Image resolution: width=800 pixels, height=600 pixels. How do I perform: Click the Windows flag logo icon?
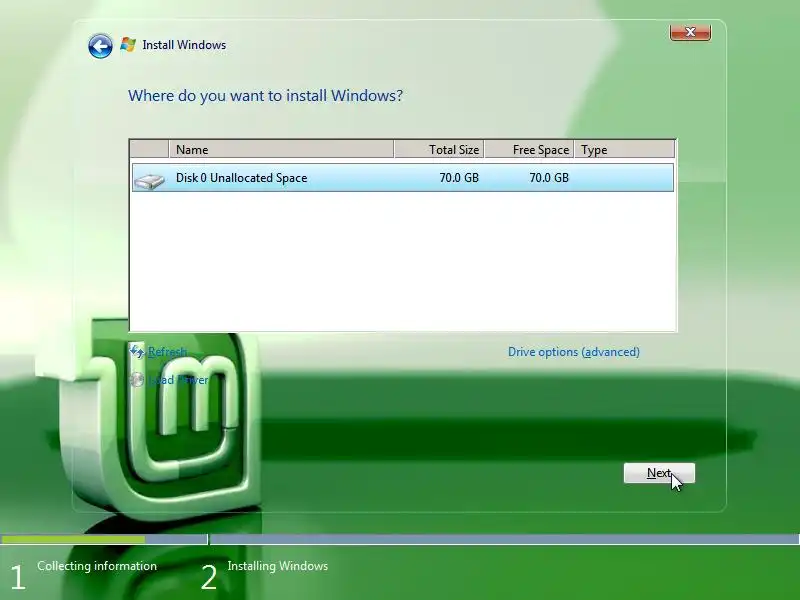click(x=128, y=45)
